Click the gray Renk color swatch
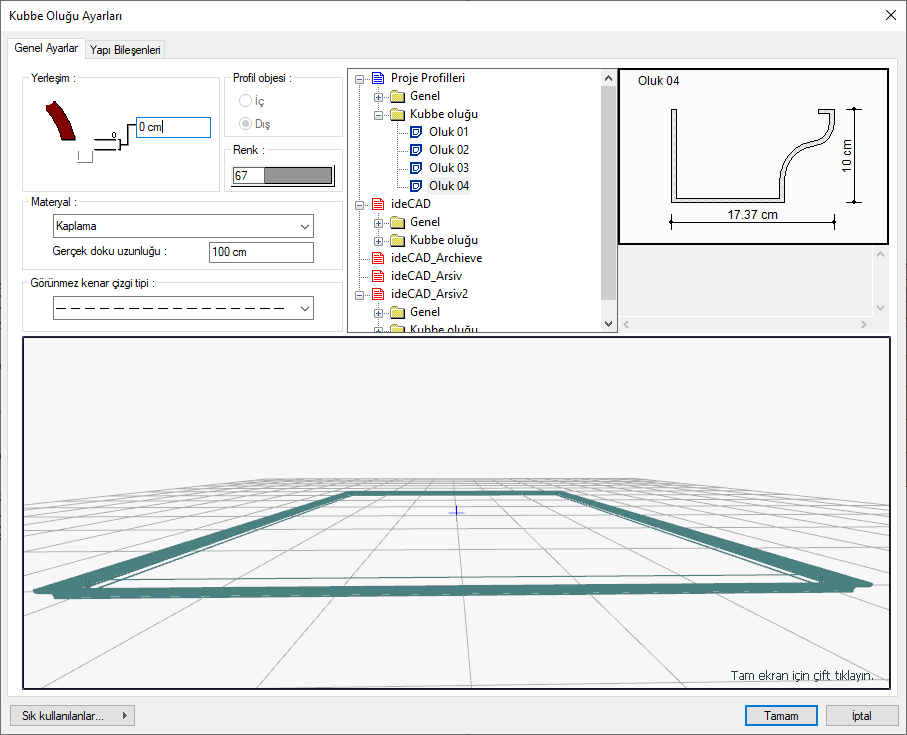The image size is (907, 735). [297, 176]
